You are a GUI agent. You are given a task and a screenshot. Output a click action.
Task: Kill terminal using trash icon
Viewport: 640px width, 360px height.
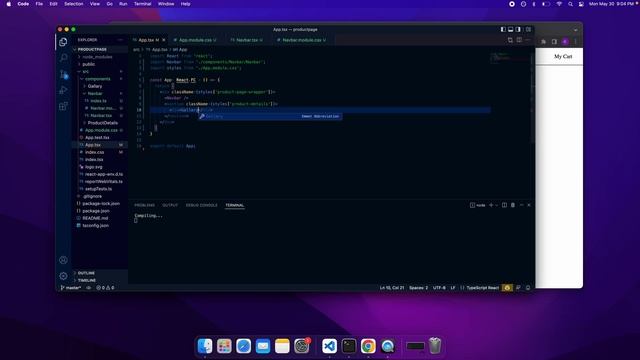(513, 205)
